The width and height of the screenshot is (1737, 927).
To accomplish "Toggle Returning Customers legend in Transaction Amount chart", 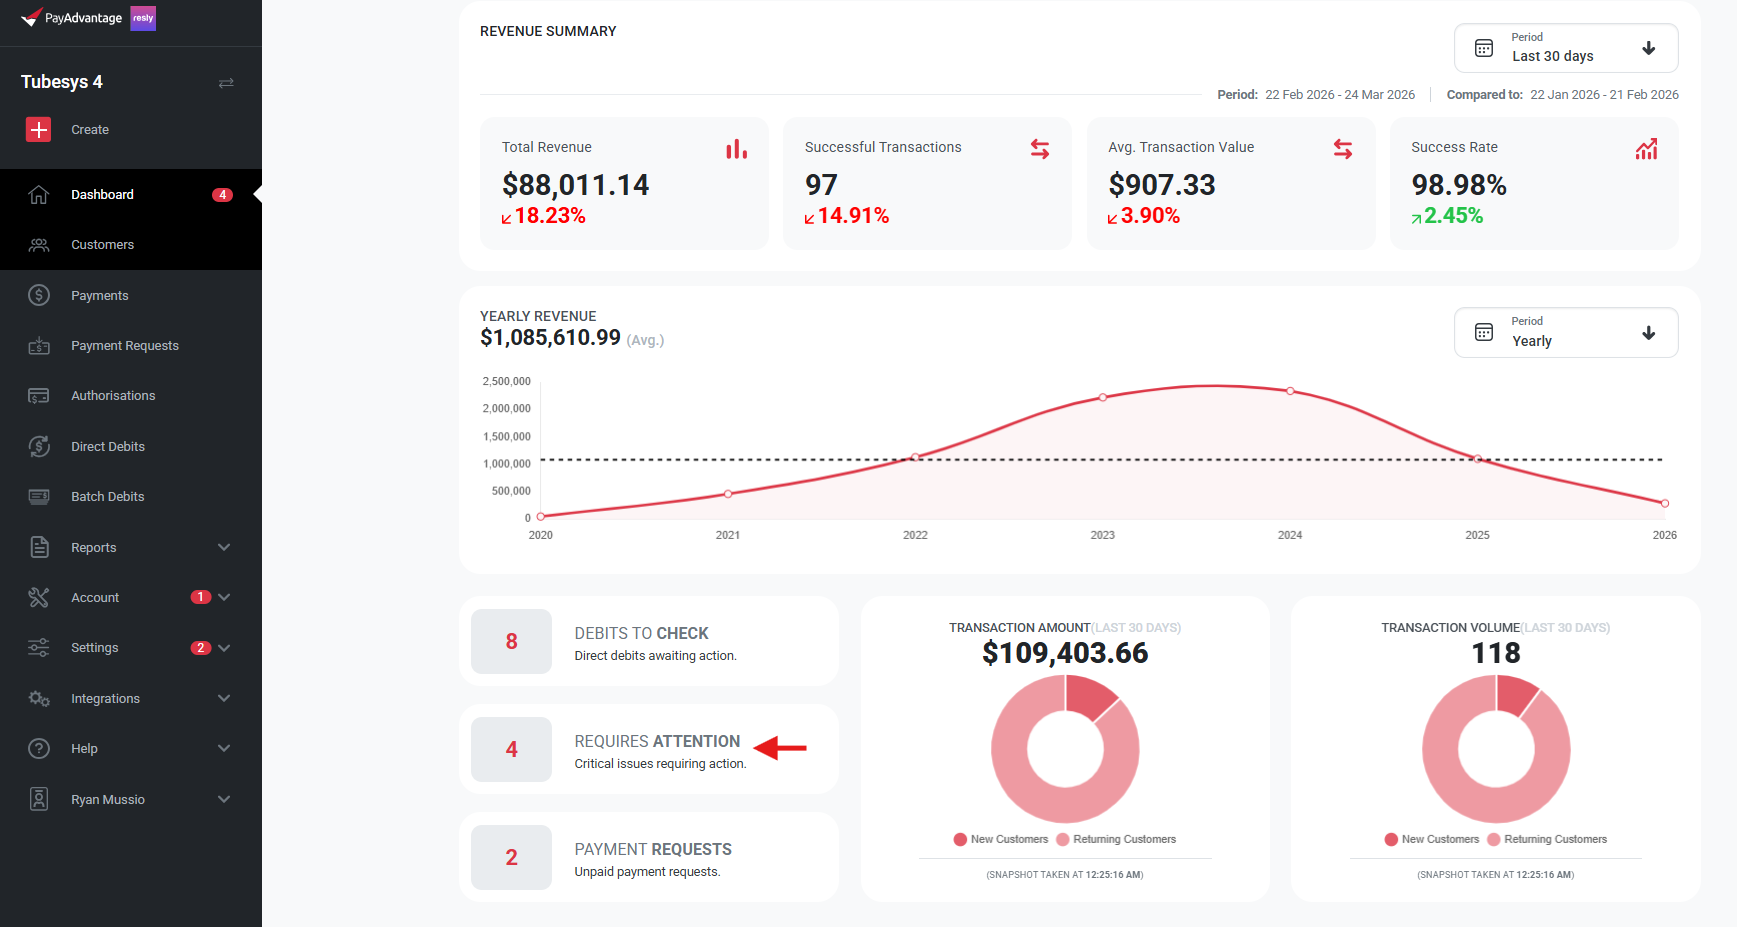I will (1116, 840).
